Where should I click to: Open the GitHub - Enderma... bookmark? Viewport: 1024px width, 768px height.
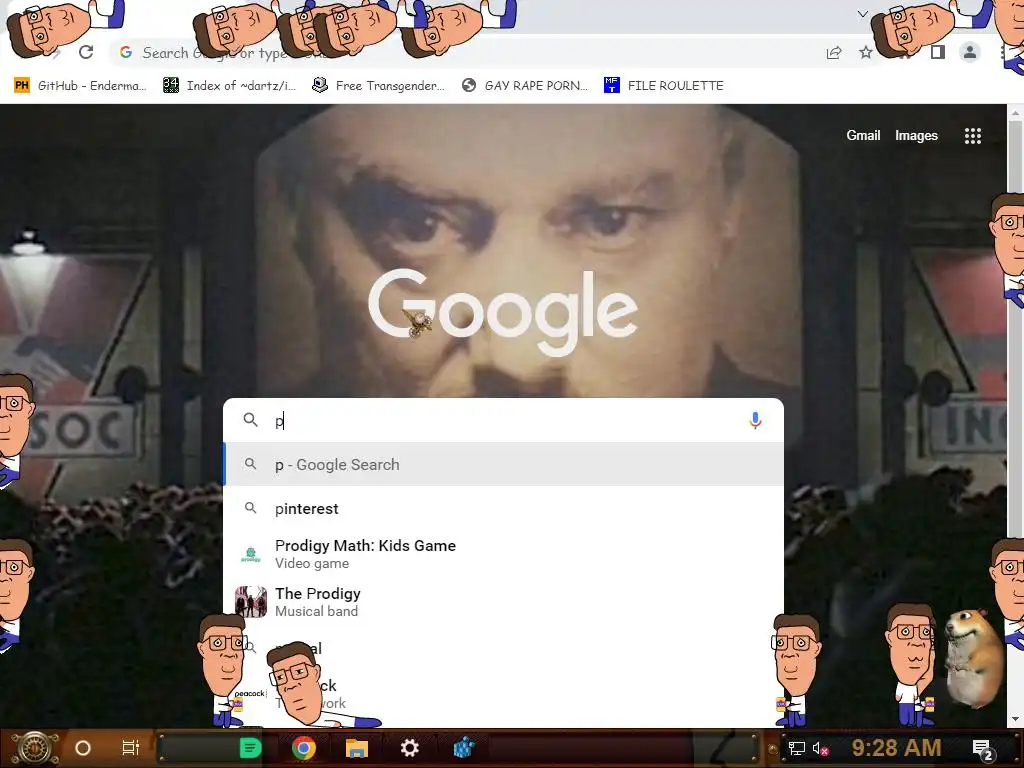[x=80, y=86]
